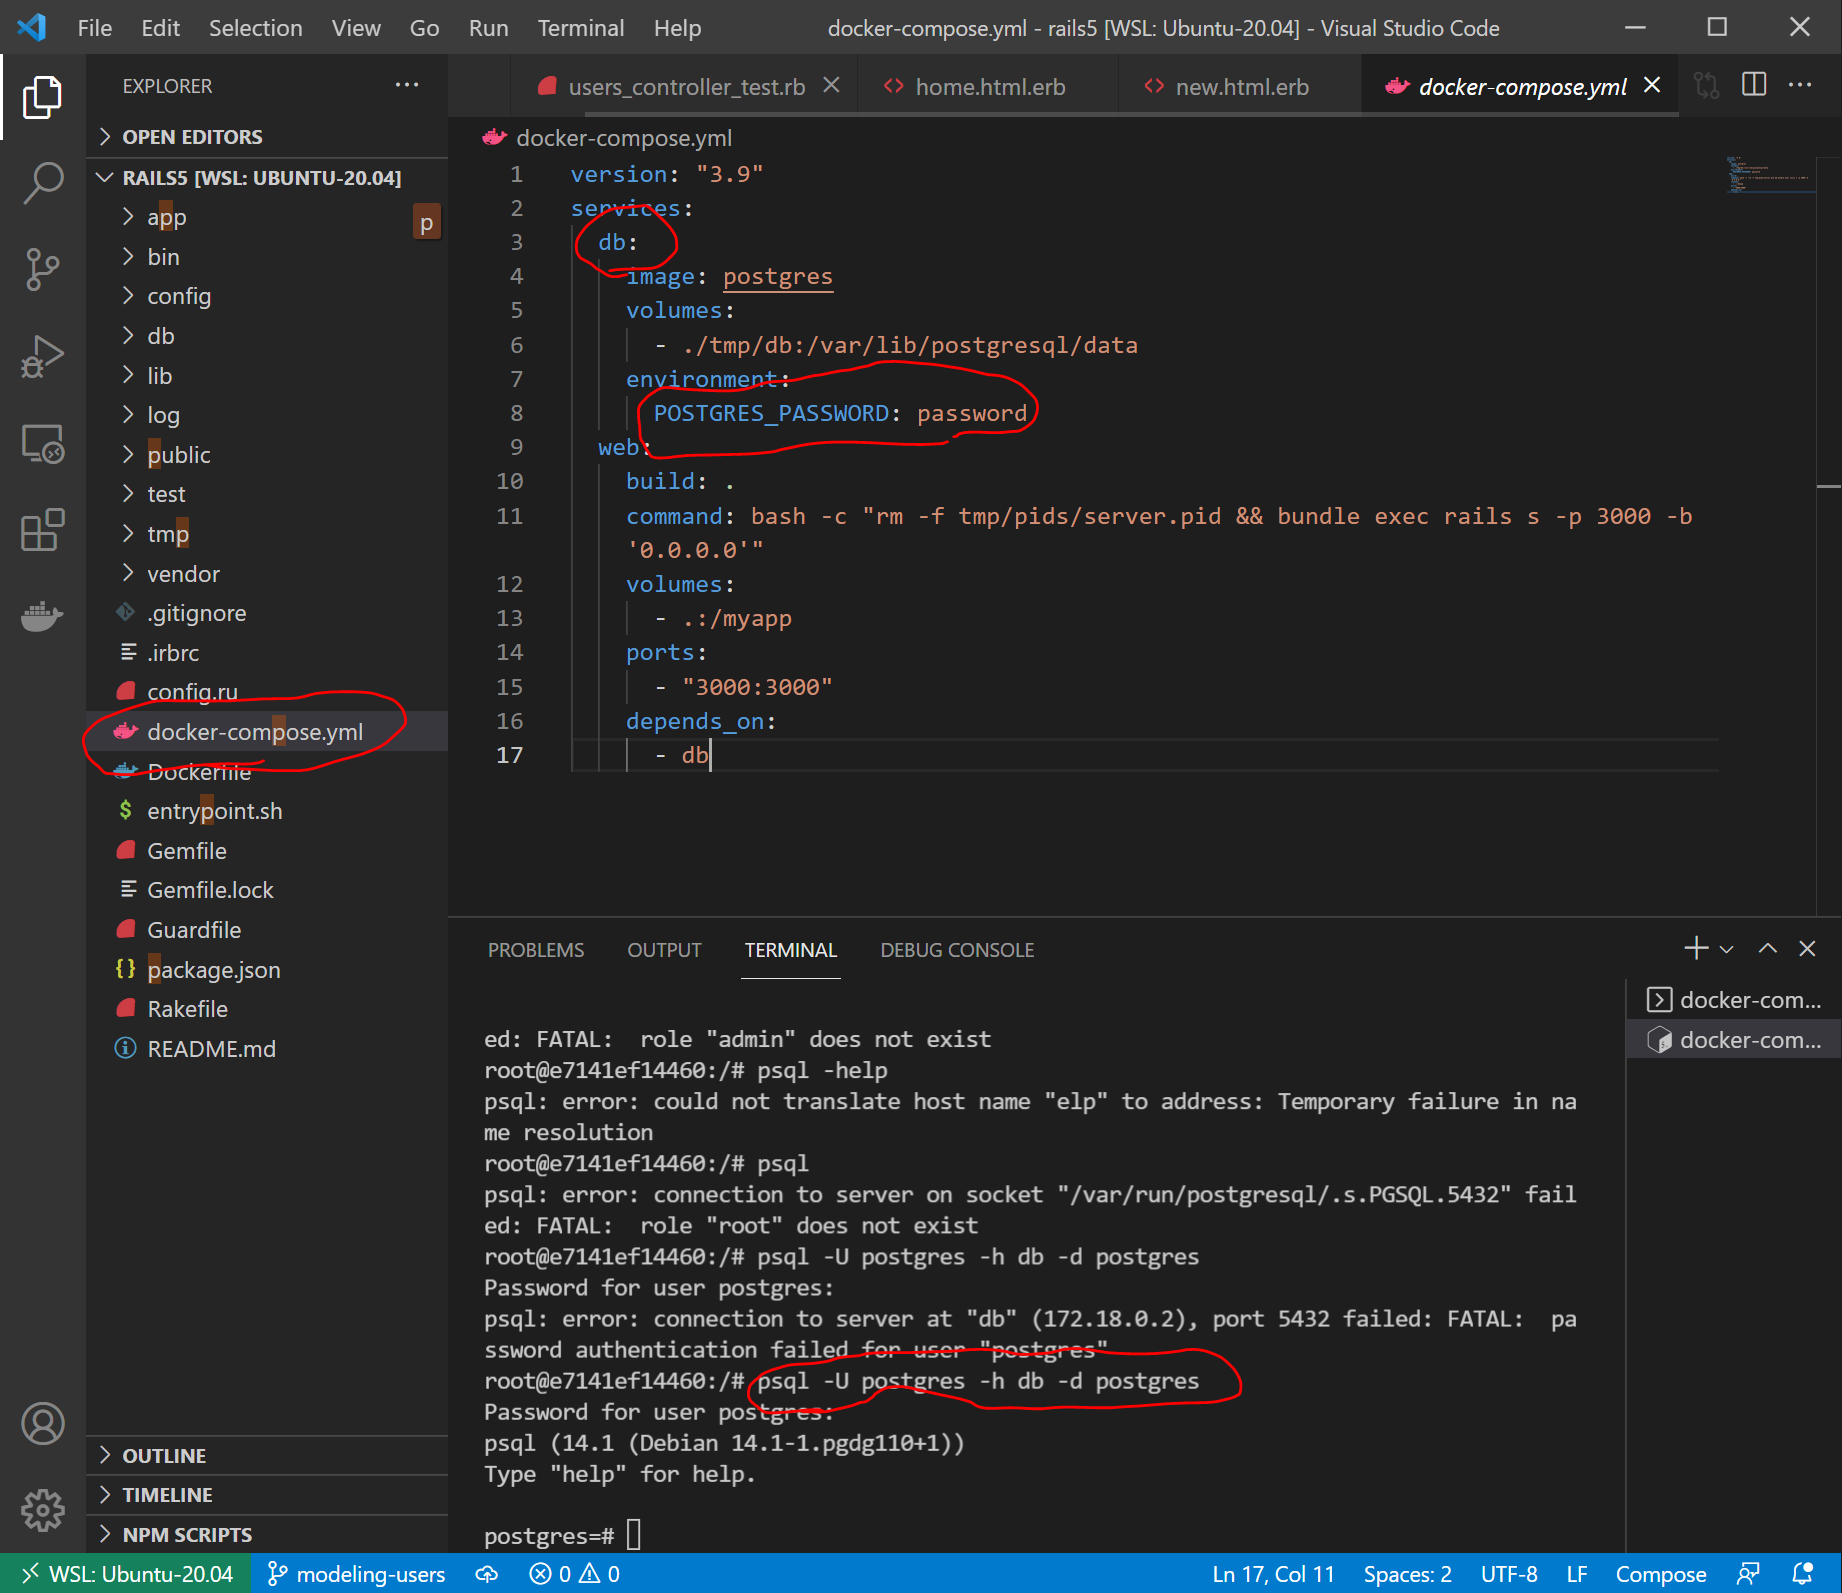Screen dimensions: 1842x1593
Task: Expand the public folder
Action: (x=267, y=455)
